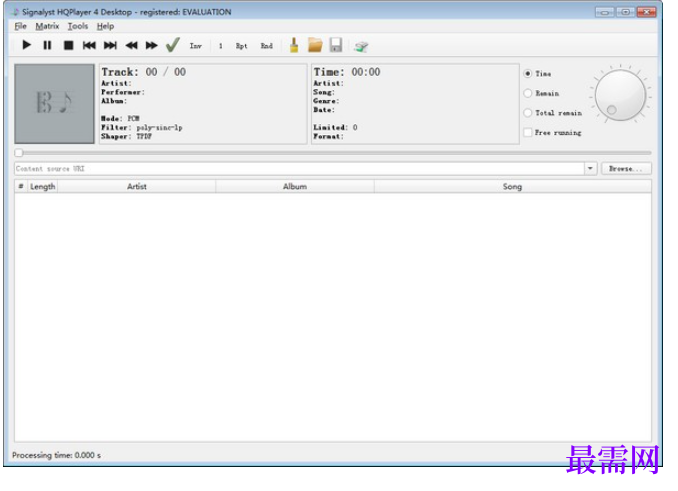Toggle the repeat-one '1' button

(x=221, y=46)
